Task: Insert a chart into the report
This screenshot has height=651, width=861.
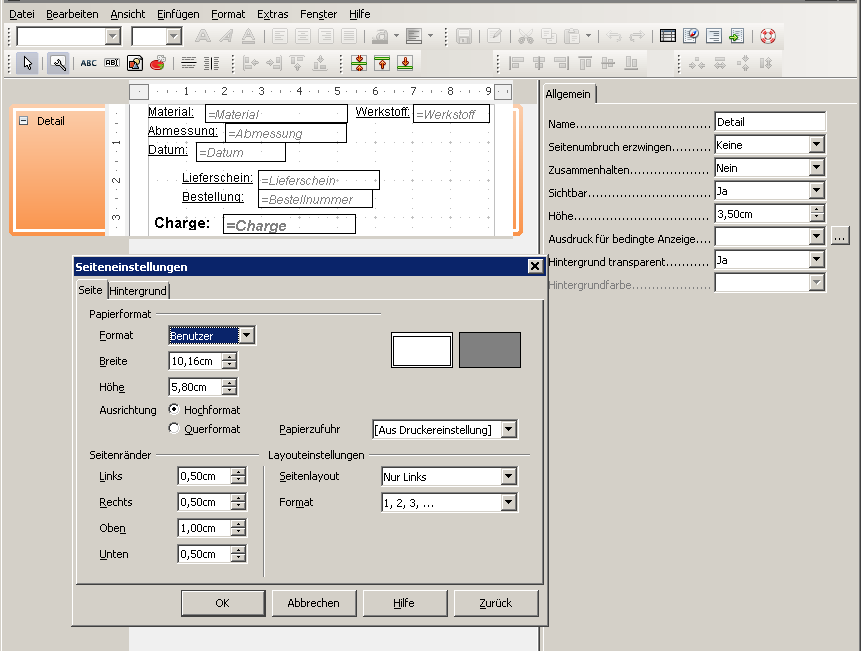Action: coord(158,63)
